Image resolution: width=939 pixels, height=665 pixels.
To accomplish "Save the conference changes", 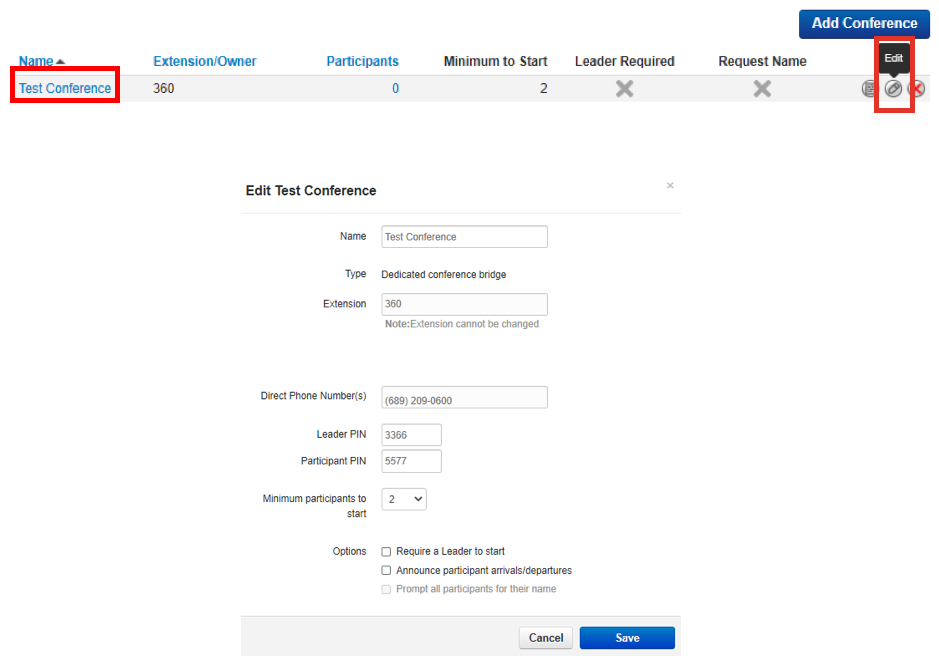I will pos(627,638).
